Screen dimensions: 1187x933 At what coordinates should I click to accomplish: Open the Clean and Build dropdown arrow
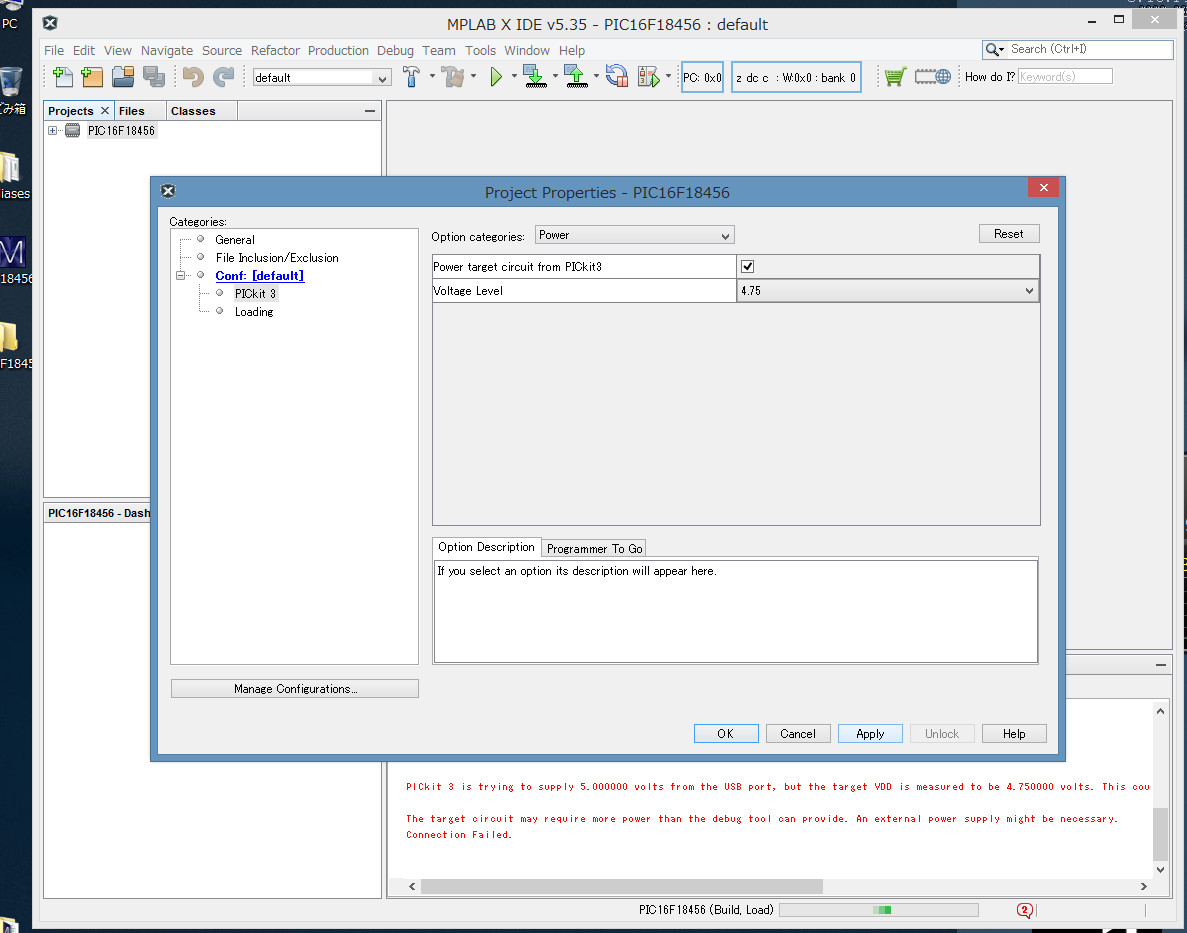[x=473, y=76]
